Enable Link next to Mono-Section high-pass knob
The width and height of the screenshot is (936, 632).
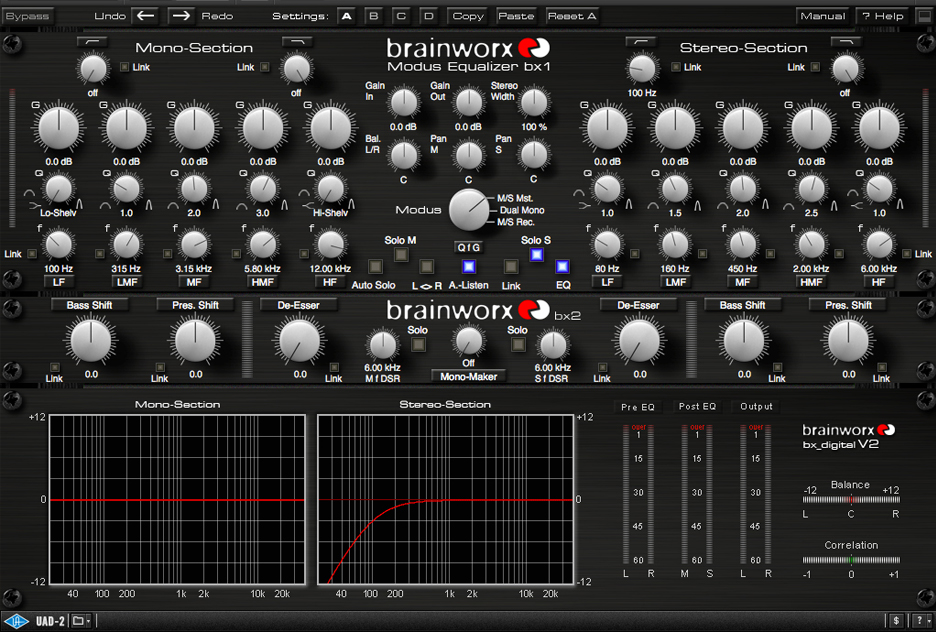click(x=124, y=67)
